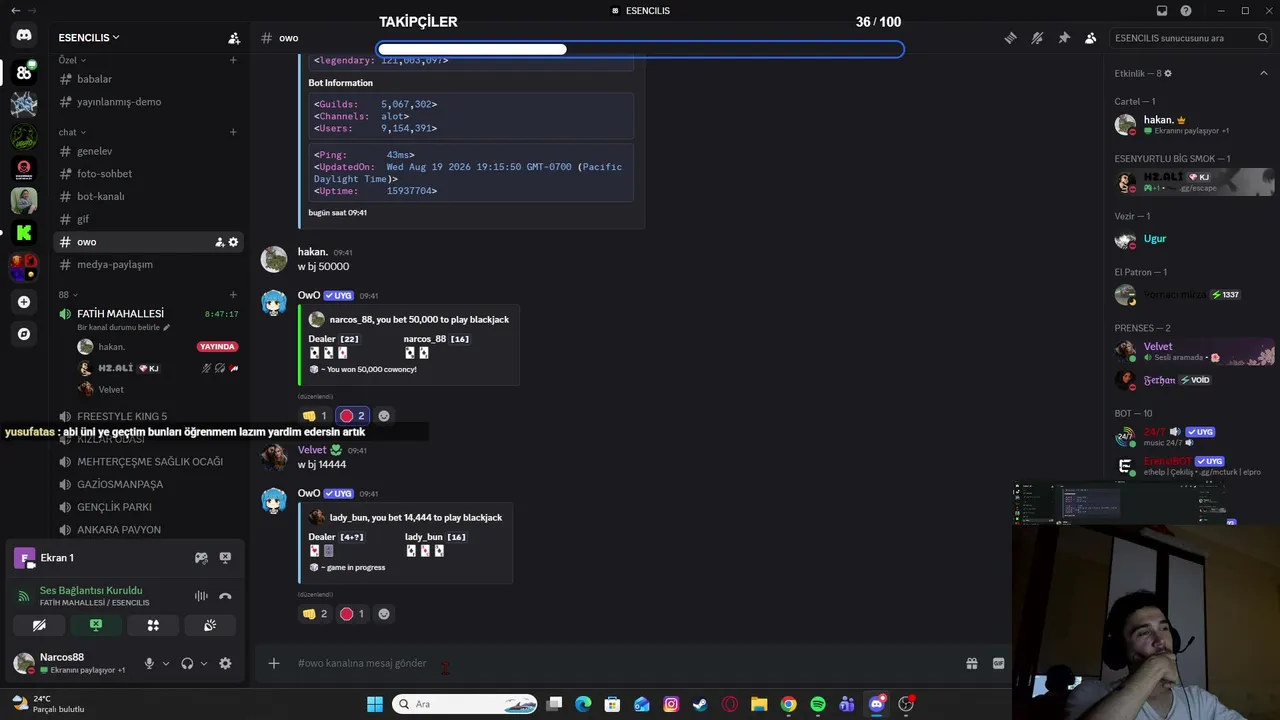Switch to the bot-kanalı channel

coord(148,196)
